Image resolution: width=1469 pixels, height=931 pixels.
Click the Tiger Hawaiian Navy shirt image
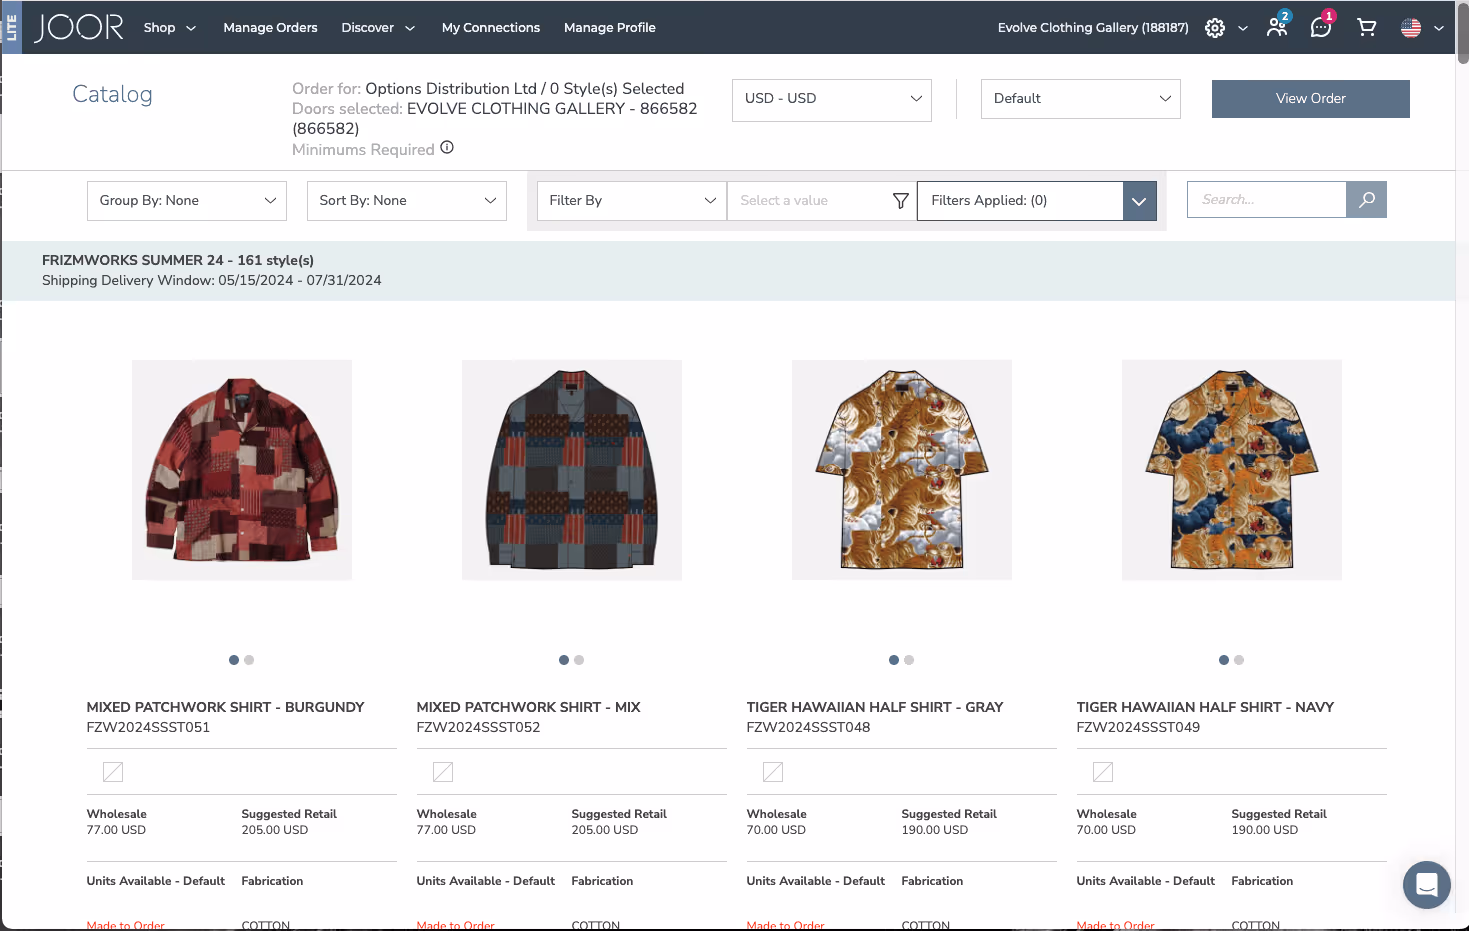[x=1232, y=470]
